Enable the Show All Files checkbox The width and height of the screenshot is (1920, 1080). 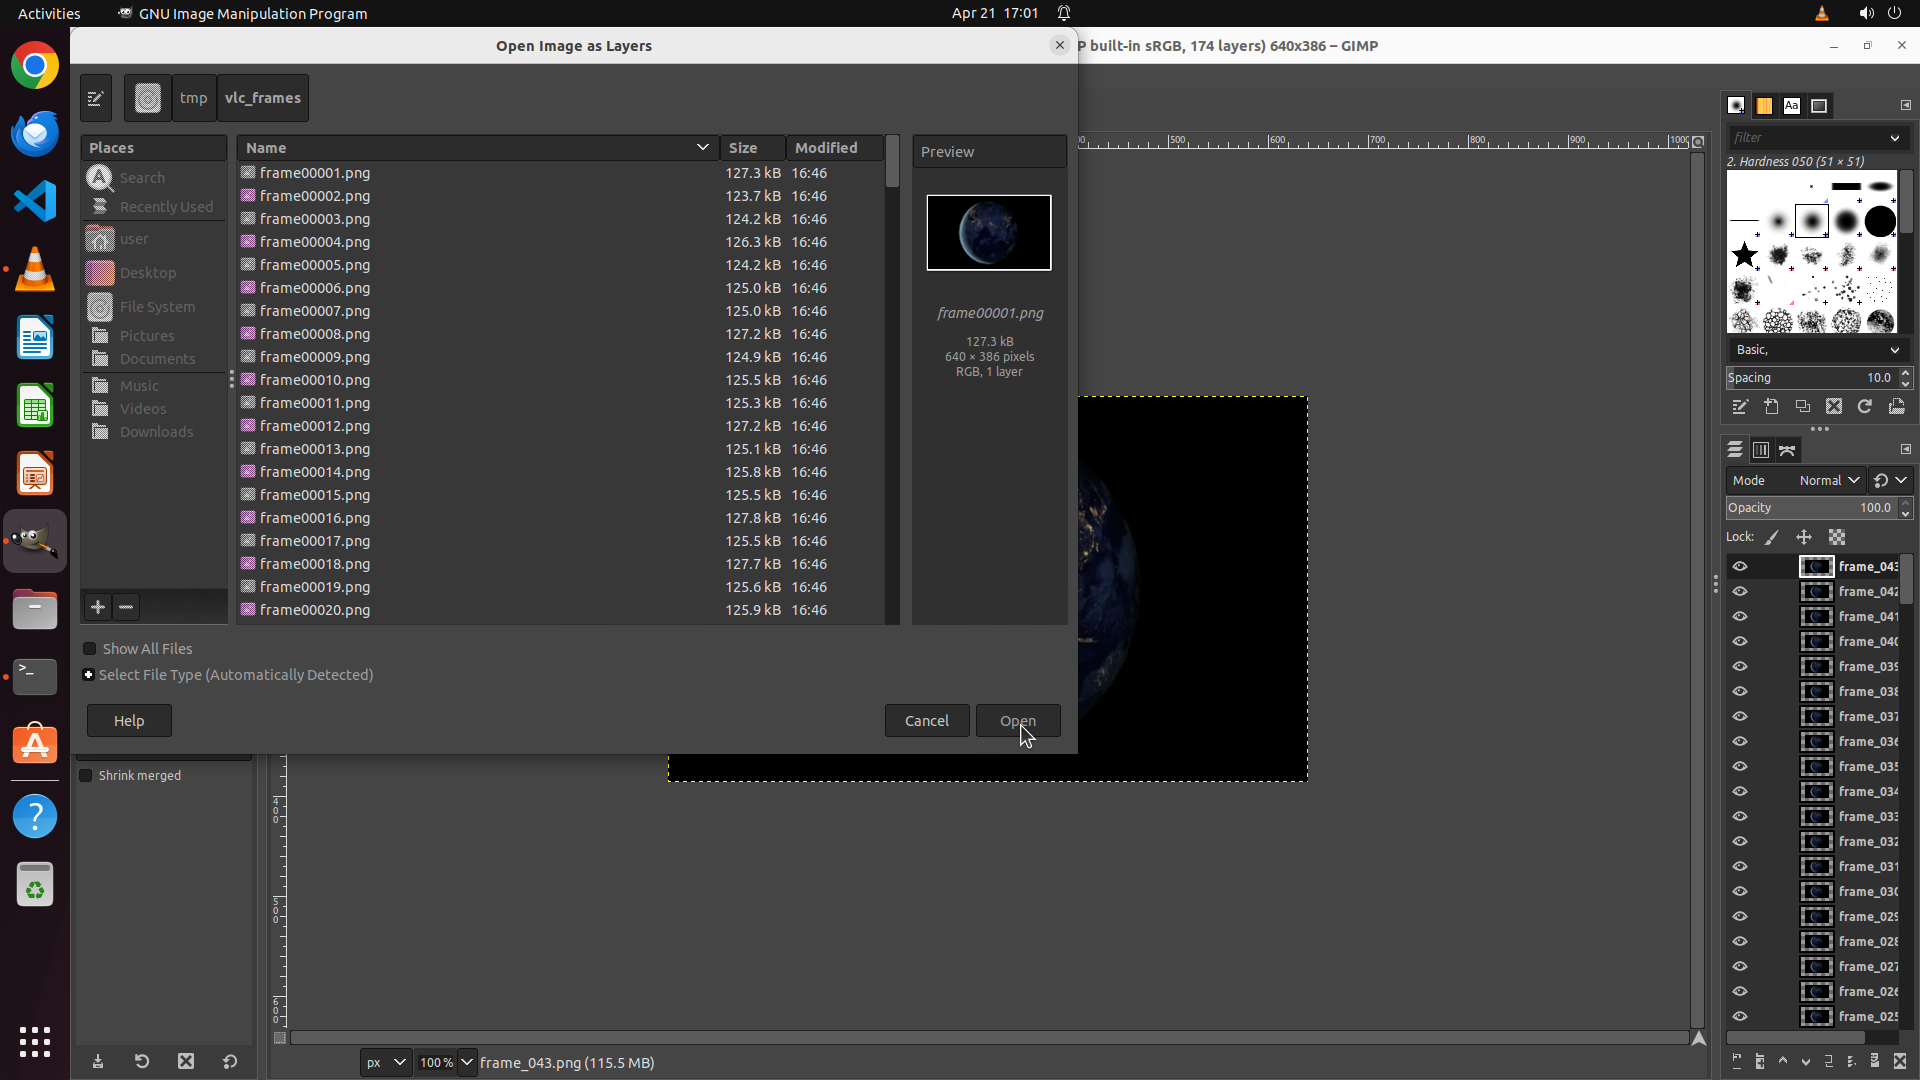[90, 649]
